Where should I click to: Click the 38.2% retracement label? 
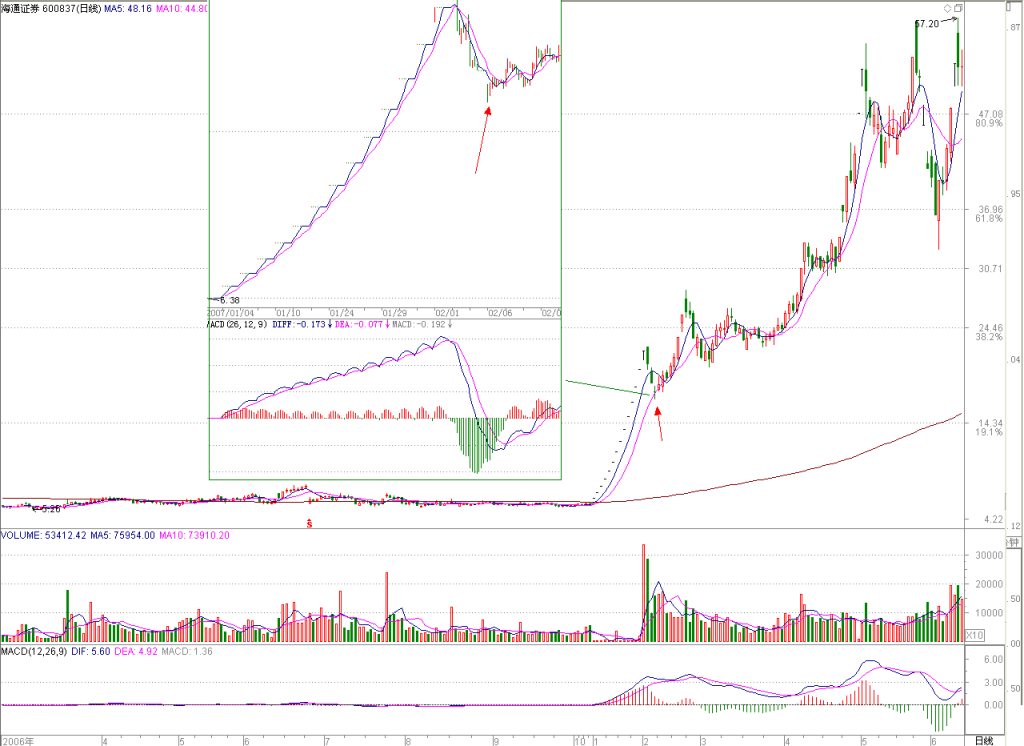(989, 337)
